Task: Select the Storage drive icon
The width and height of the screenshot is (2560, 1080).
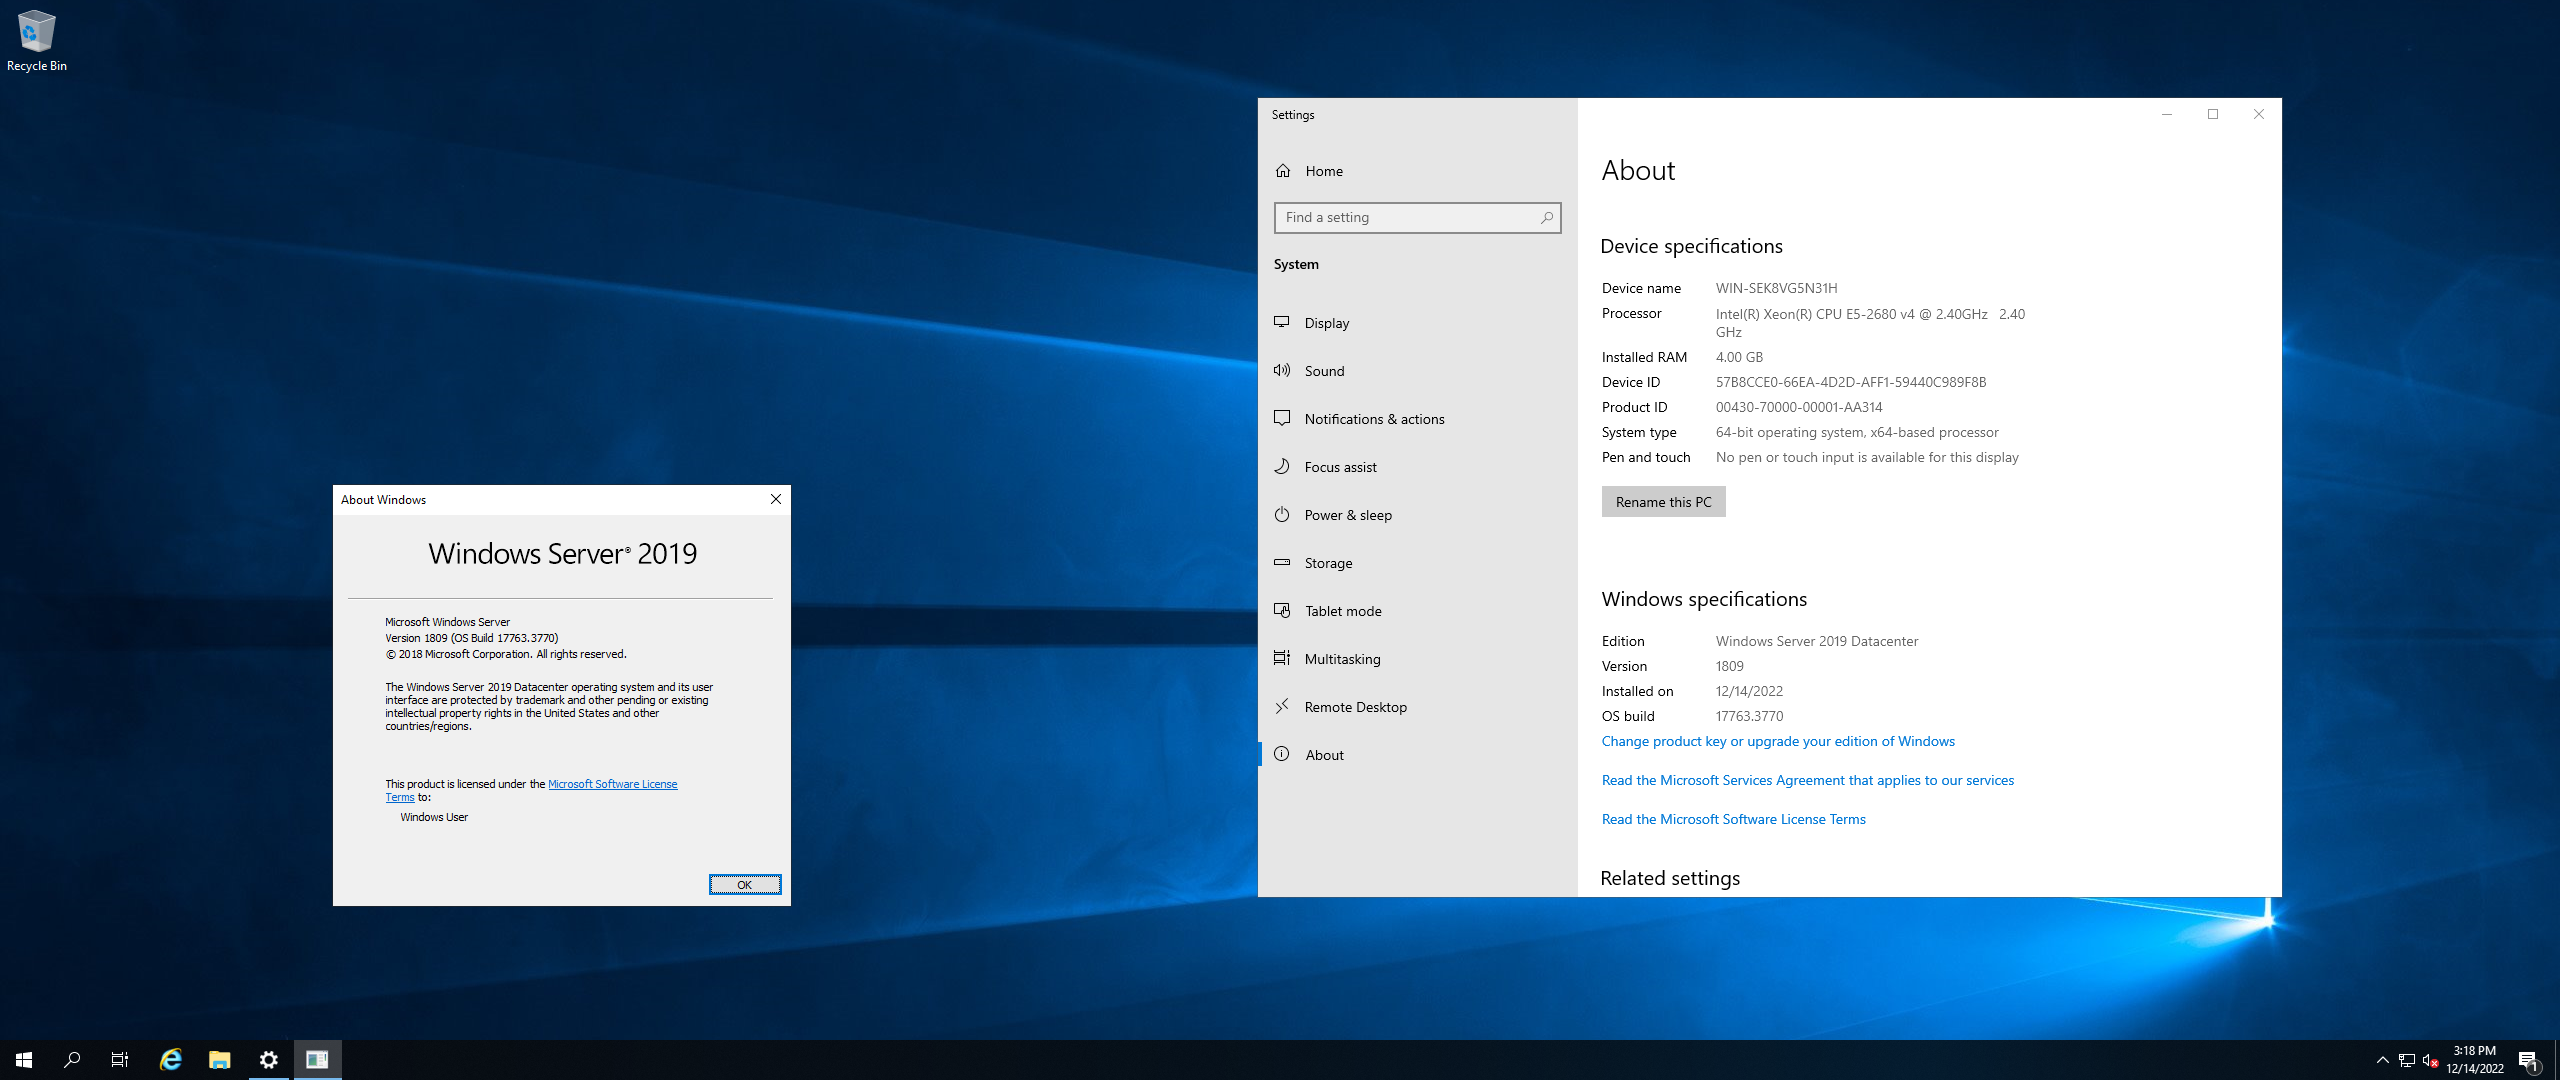Action: point(1282,562)
